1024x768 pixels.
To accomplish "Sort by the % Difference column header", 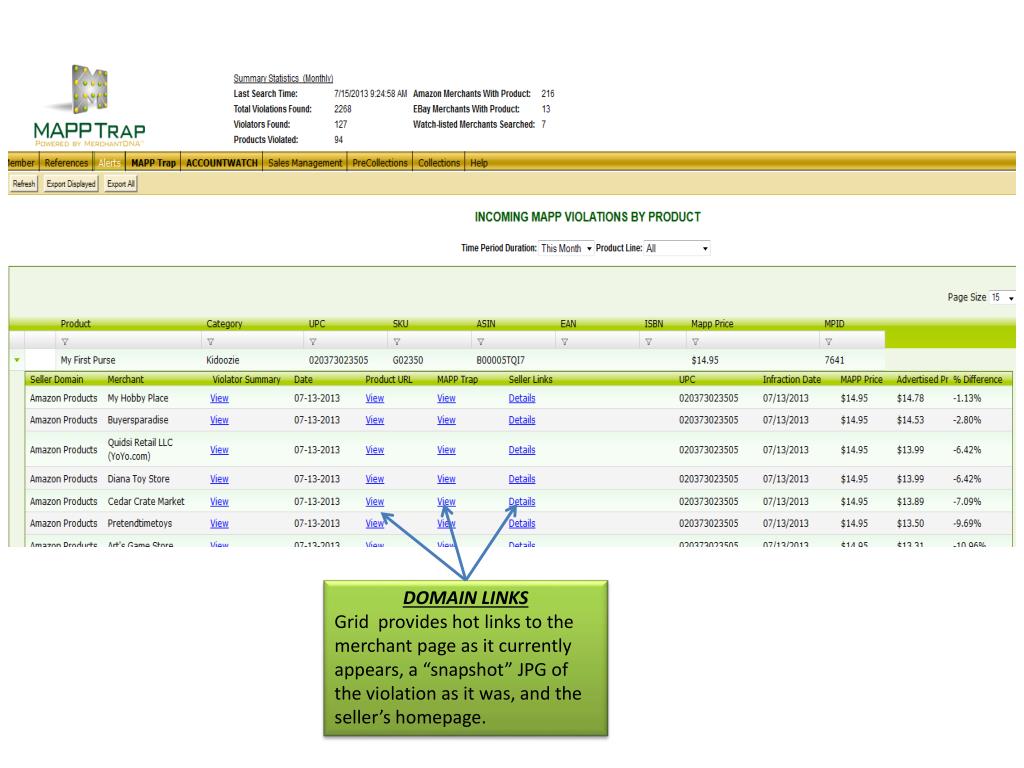I will [978, 379].
